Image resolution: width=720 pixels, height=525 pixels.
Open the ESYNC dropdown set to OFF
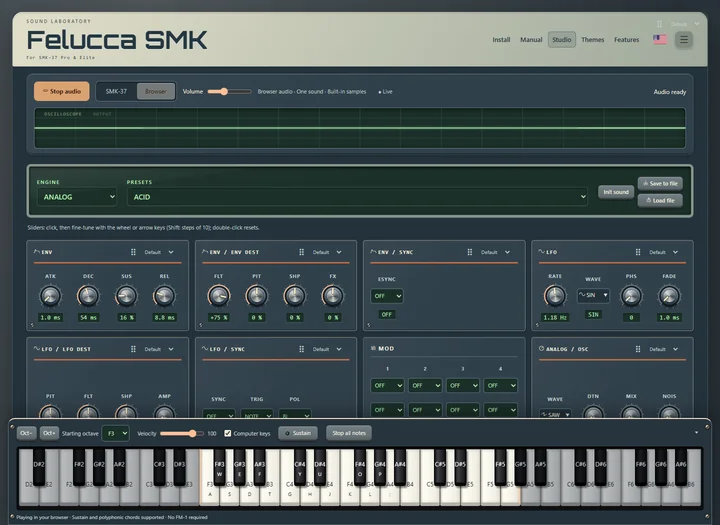387,296
